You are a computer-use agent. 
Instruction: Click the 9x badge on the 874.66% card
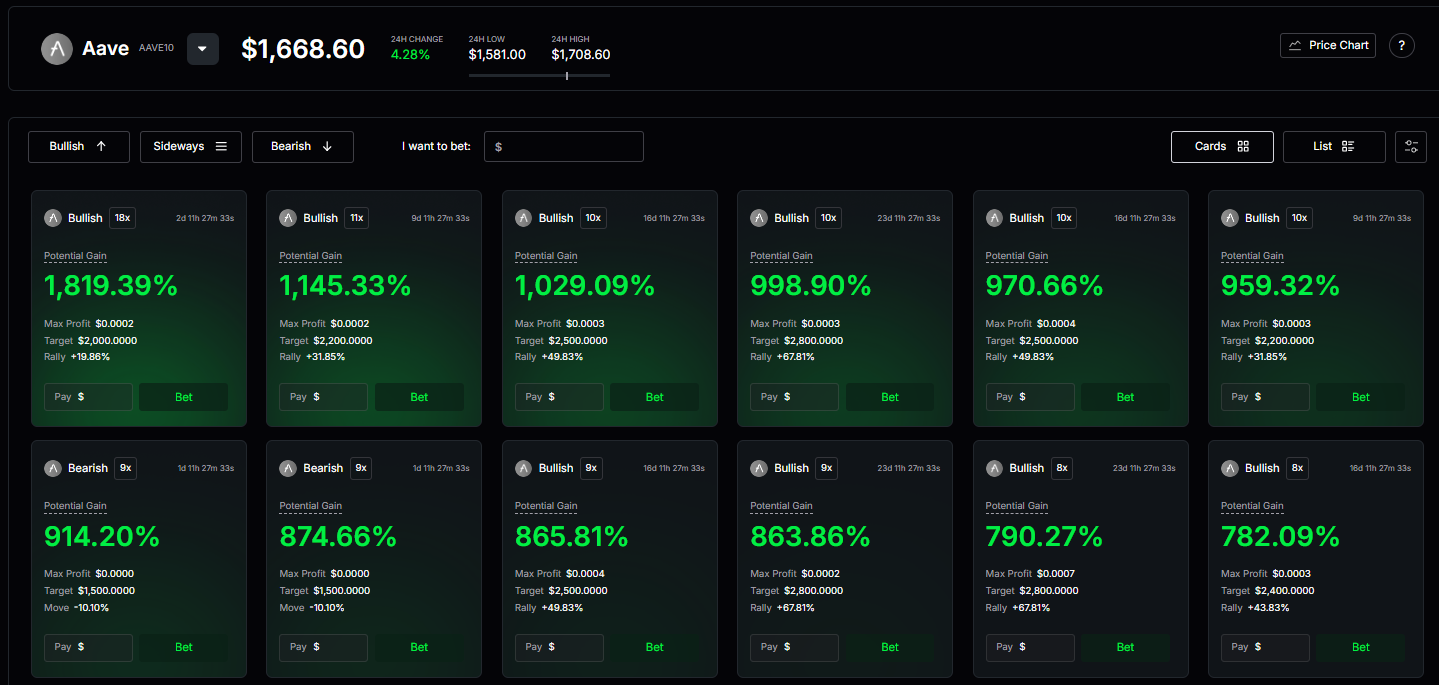361,468
